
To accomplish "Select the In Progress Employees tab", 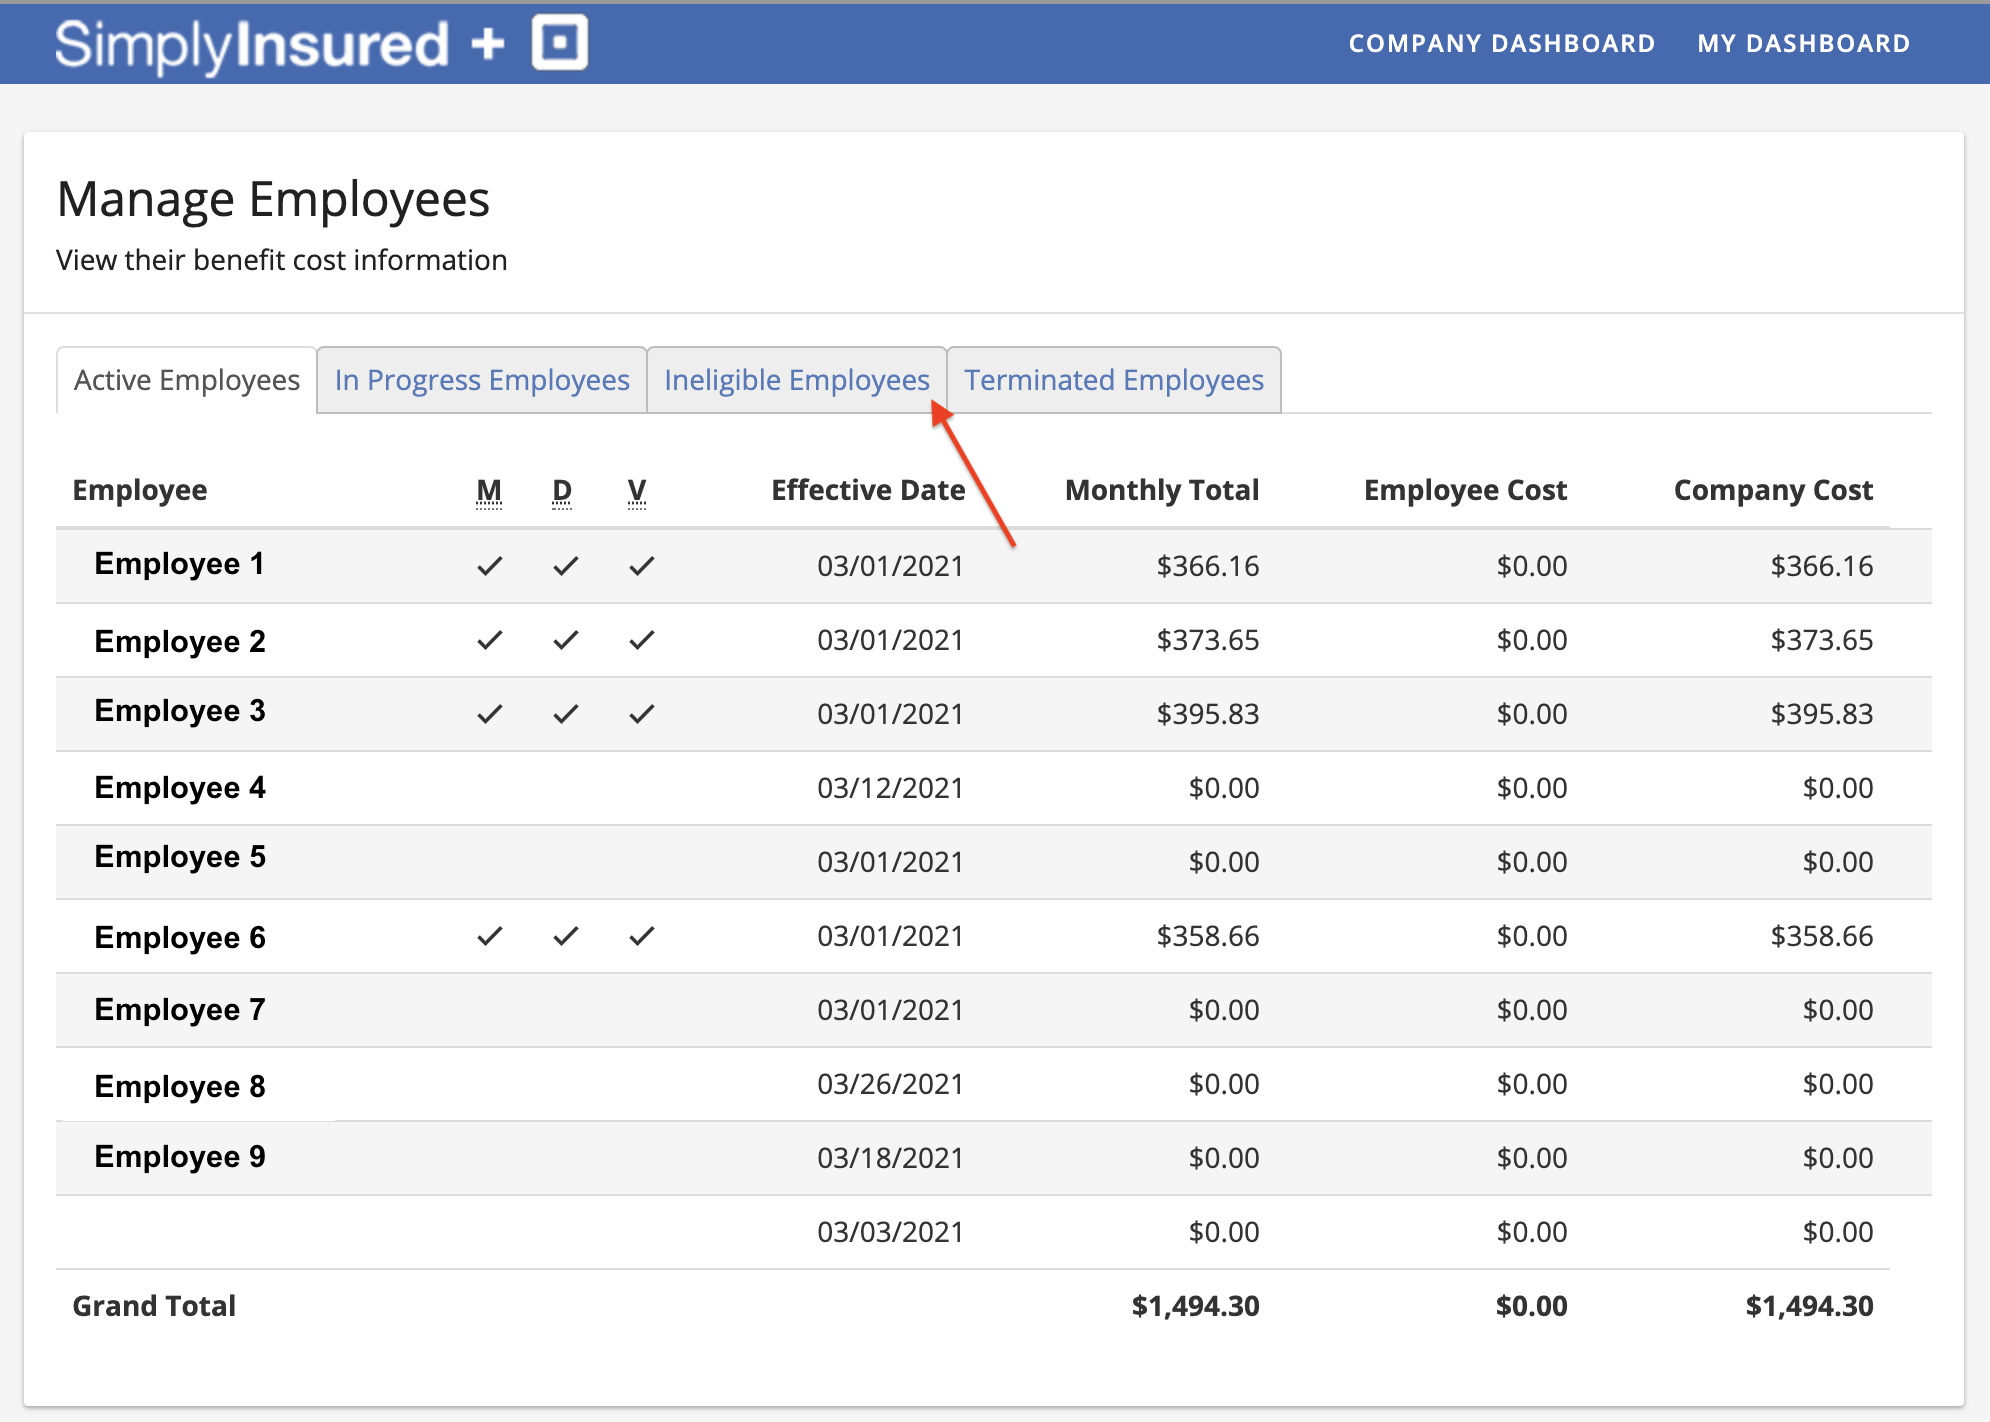I will click(x=482, y=380).
